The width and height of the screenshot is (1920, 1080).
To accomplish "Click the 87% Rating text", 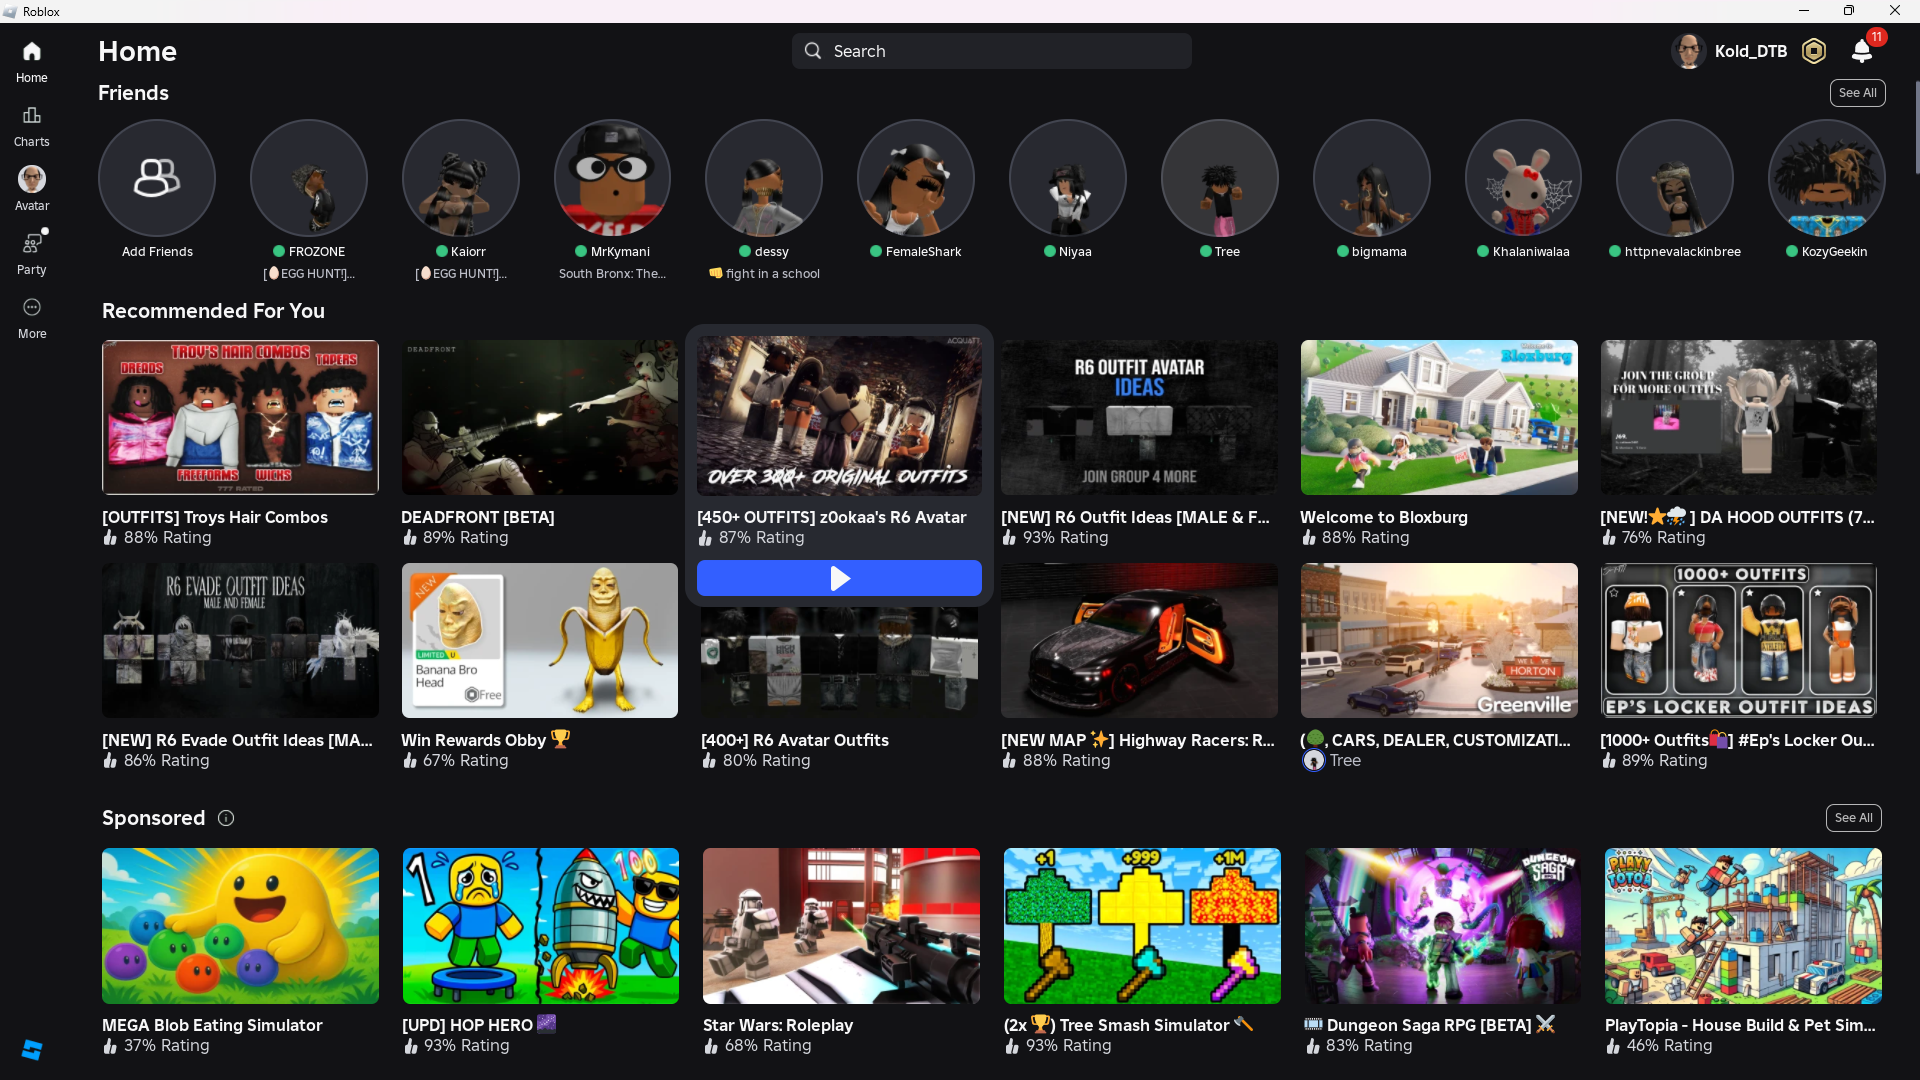I will pos(761,538).
